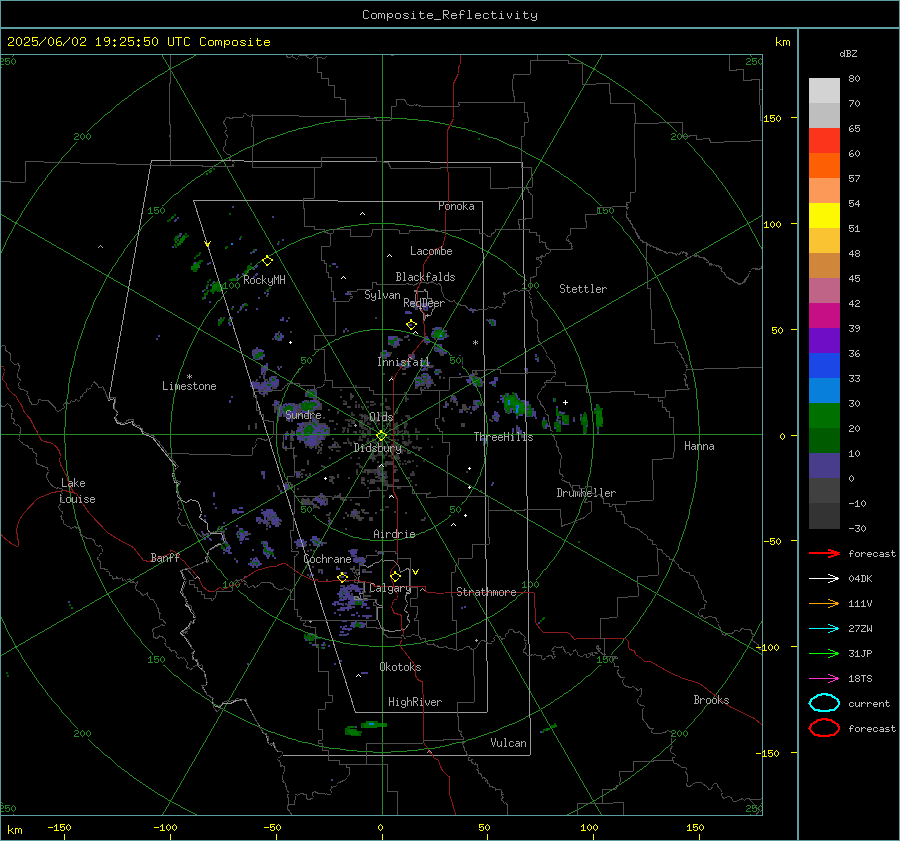The width and height of the screenshot is (900, 841).
Task: Pick the dark orange 57-60 dBZ swatch
Action: 824,165
